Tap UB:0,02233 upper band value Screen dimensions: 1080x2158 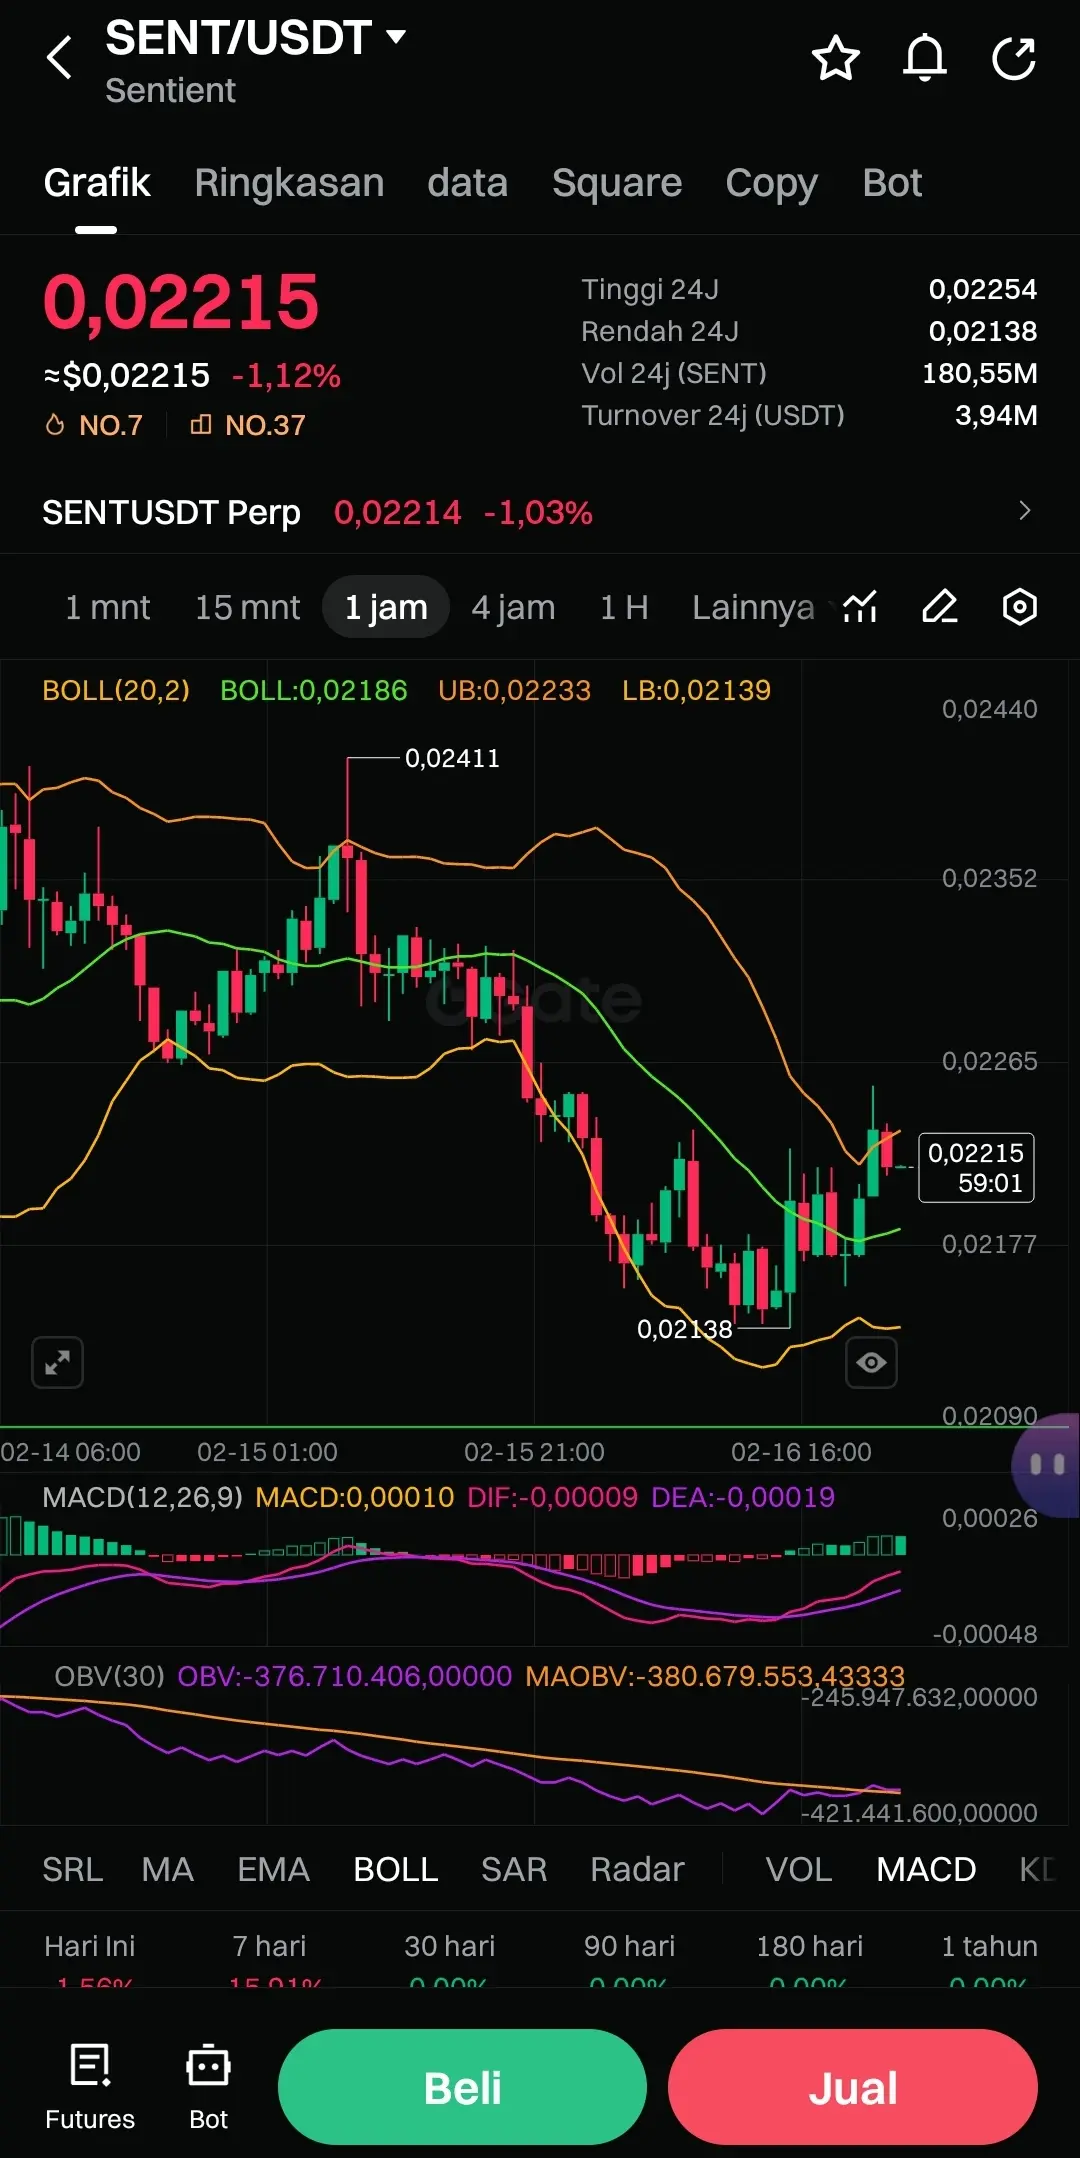pyautogui.click(x=514, y=690)
